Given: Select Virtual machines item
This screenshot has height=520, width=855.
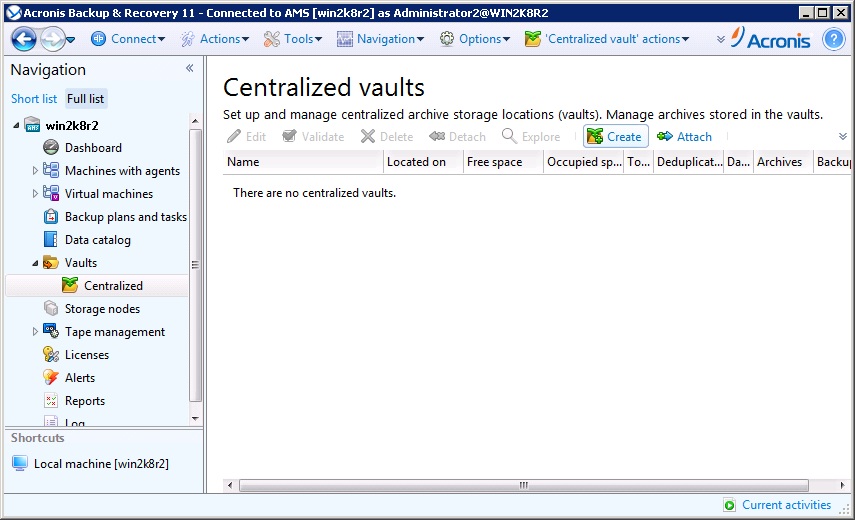Looking at the screenshot, I should (109, 194).
